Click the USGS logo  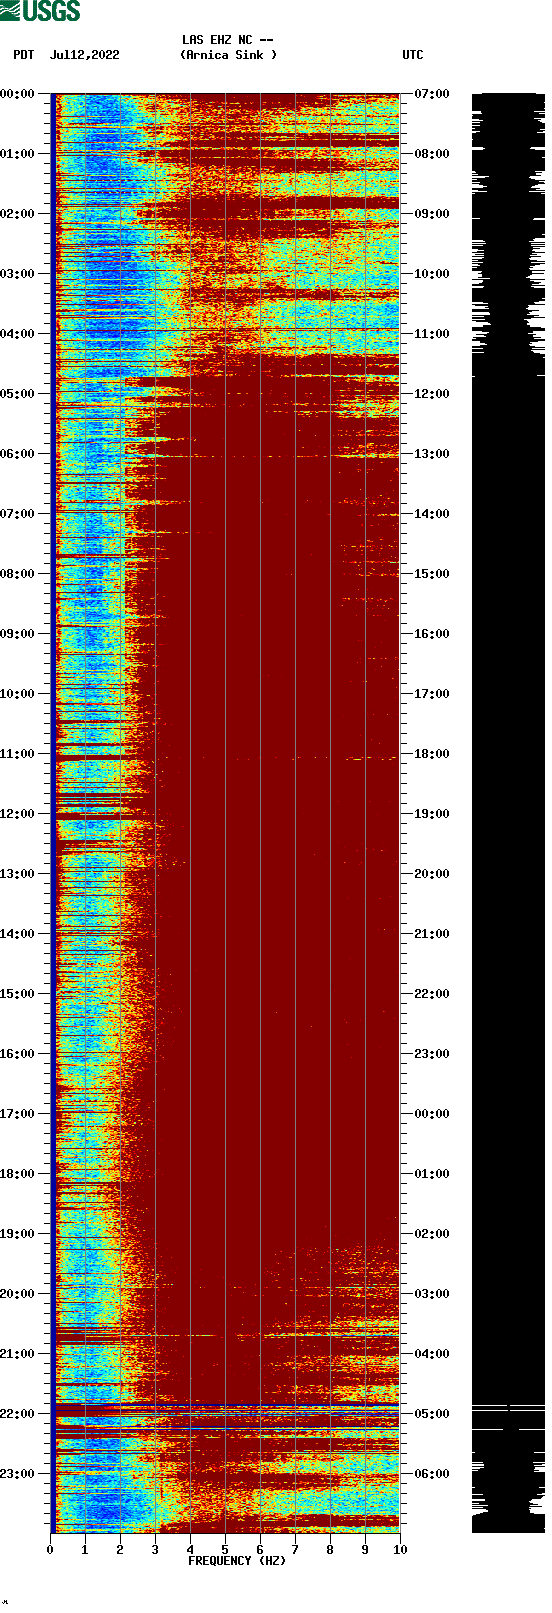click(40, 11)
